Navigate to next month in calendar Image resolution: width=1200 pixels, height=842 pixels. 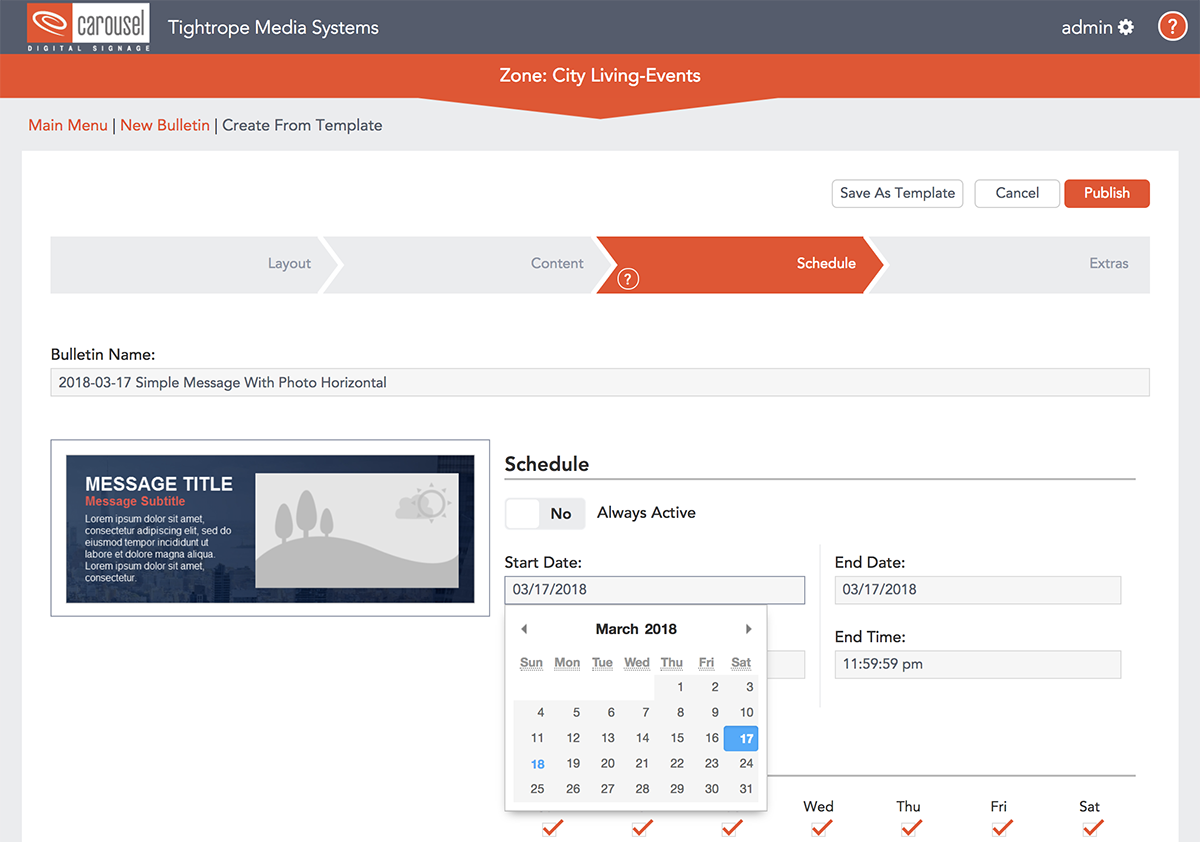749,628
